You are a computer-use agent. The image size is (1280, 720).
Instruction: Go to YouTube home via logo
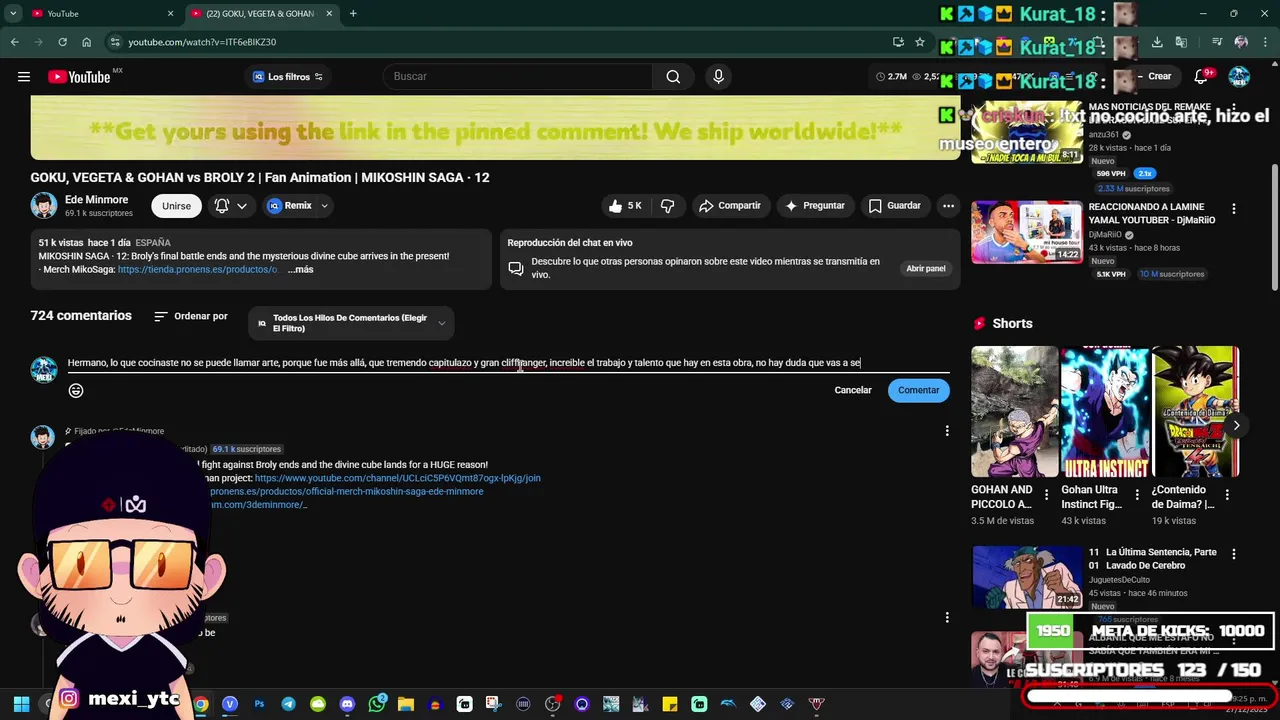click(x=80, y=77)
